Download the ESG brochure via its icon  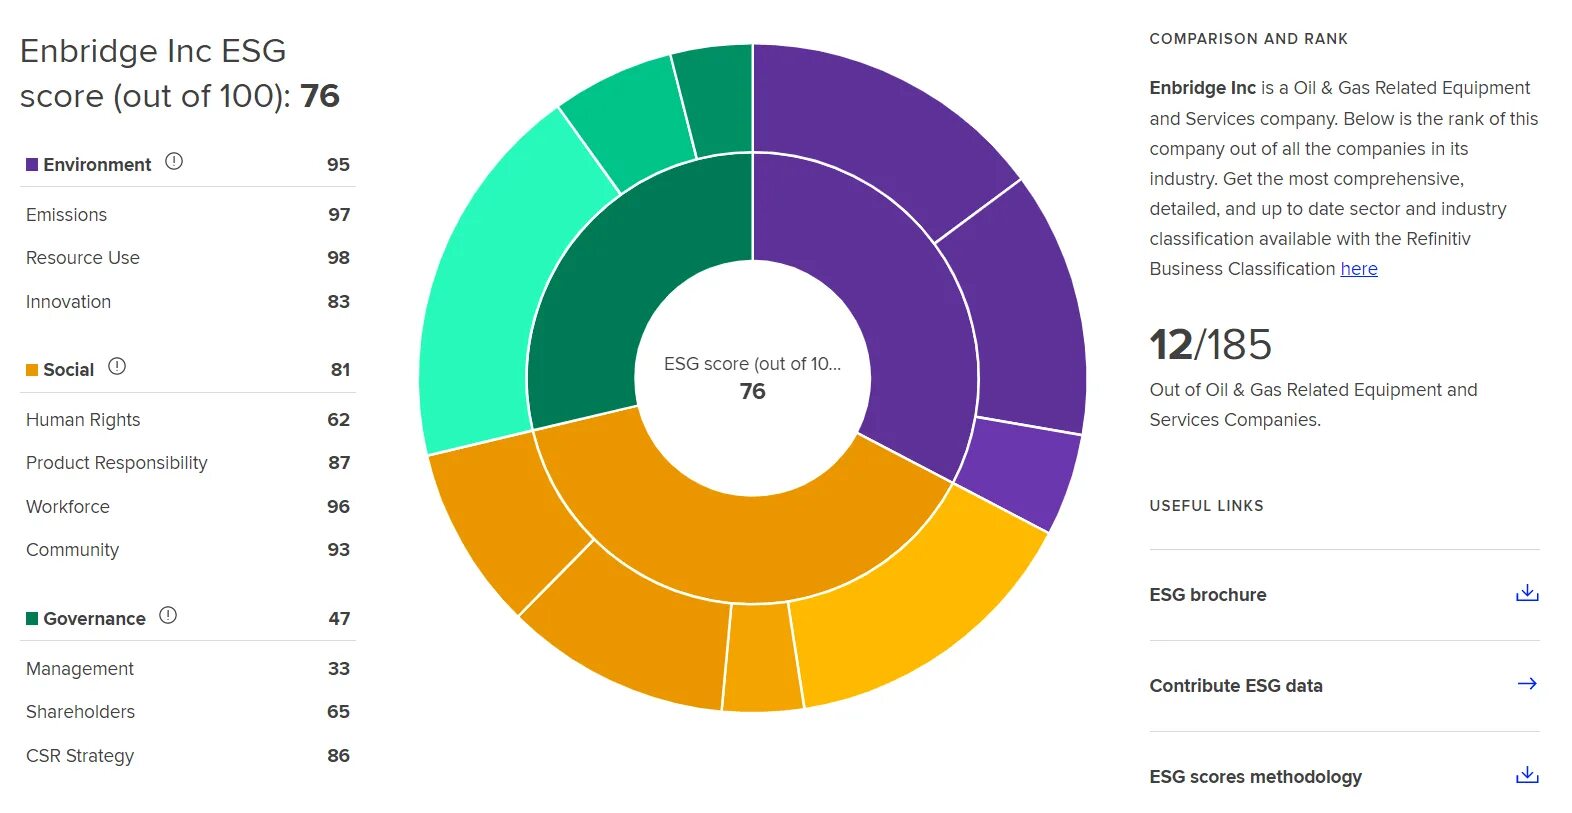point(1527,593)
